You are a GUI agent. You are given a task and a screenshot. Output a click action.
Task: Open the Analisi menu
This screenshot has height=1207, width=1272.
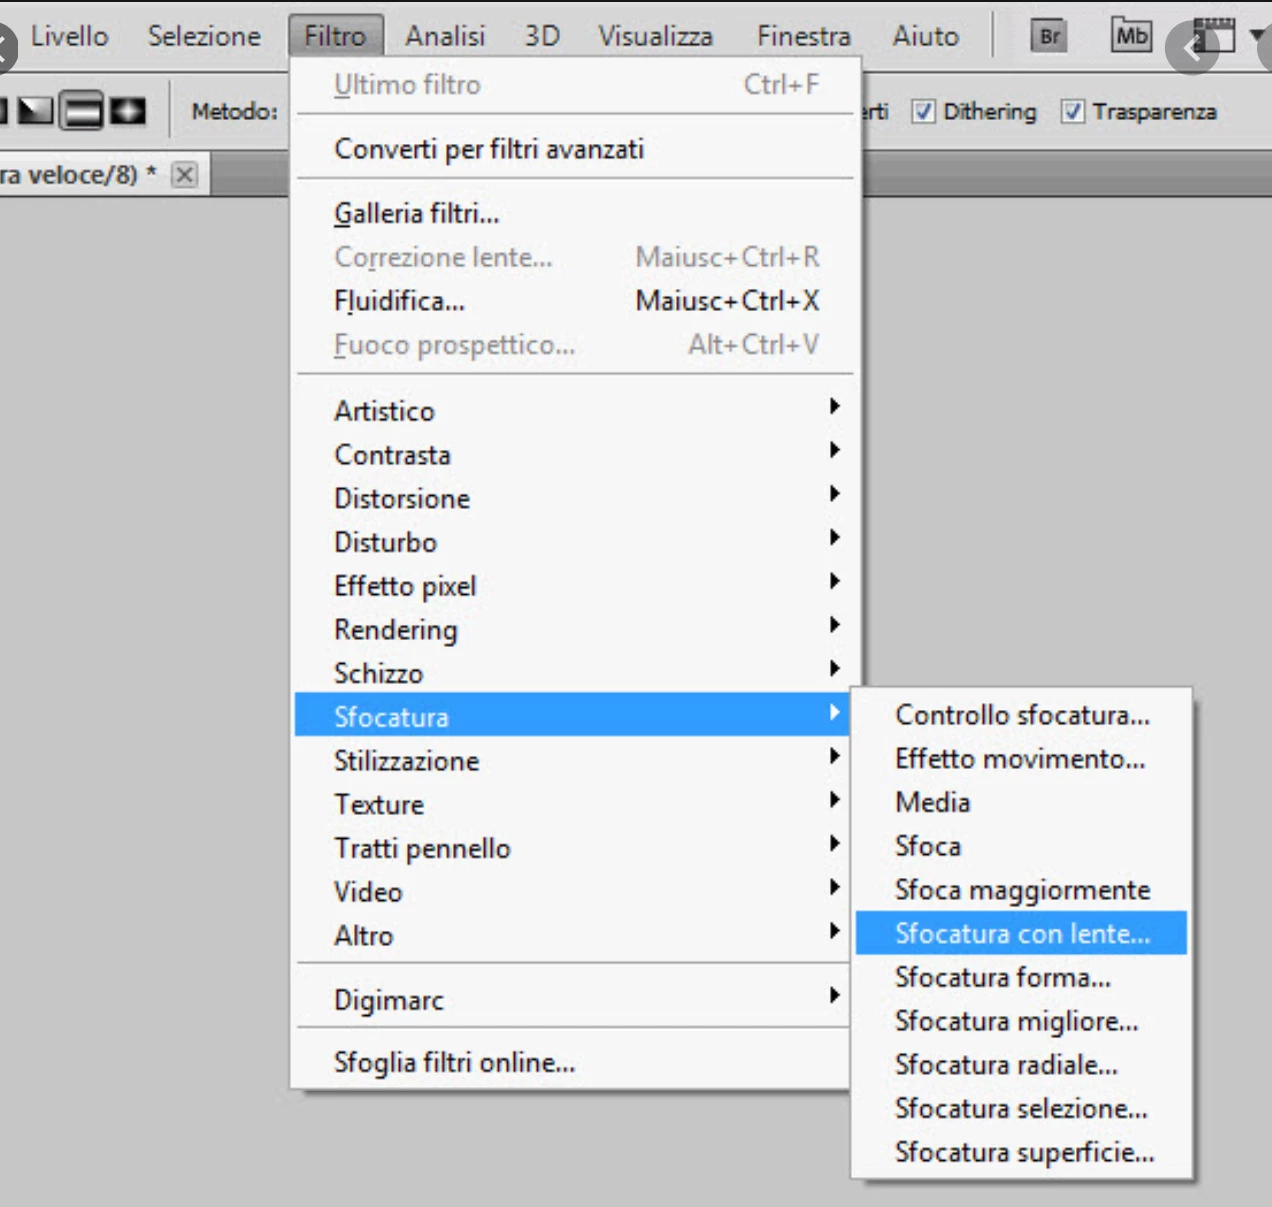coord(445,36)
